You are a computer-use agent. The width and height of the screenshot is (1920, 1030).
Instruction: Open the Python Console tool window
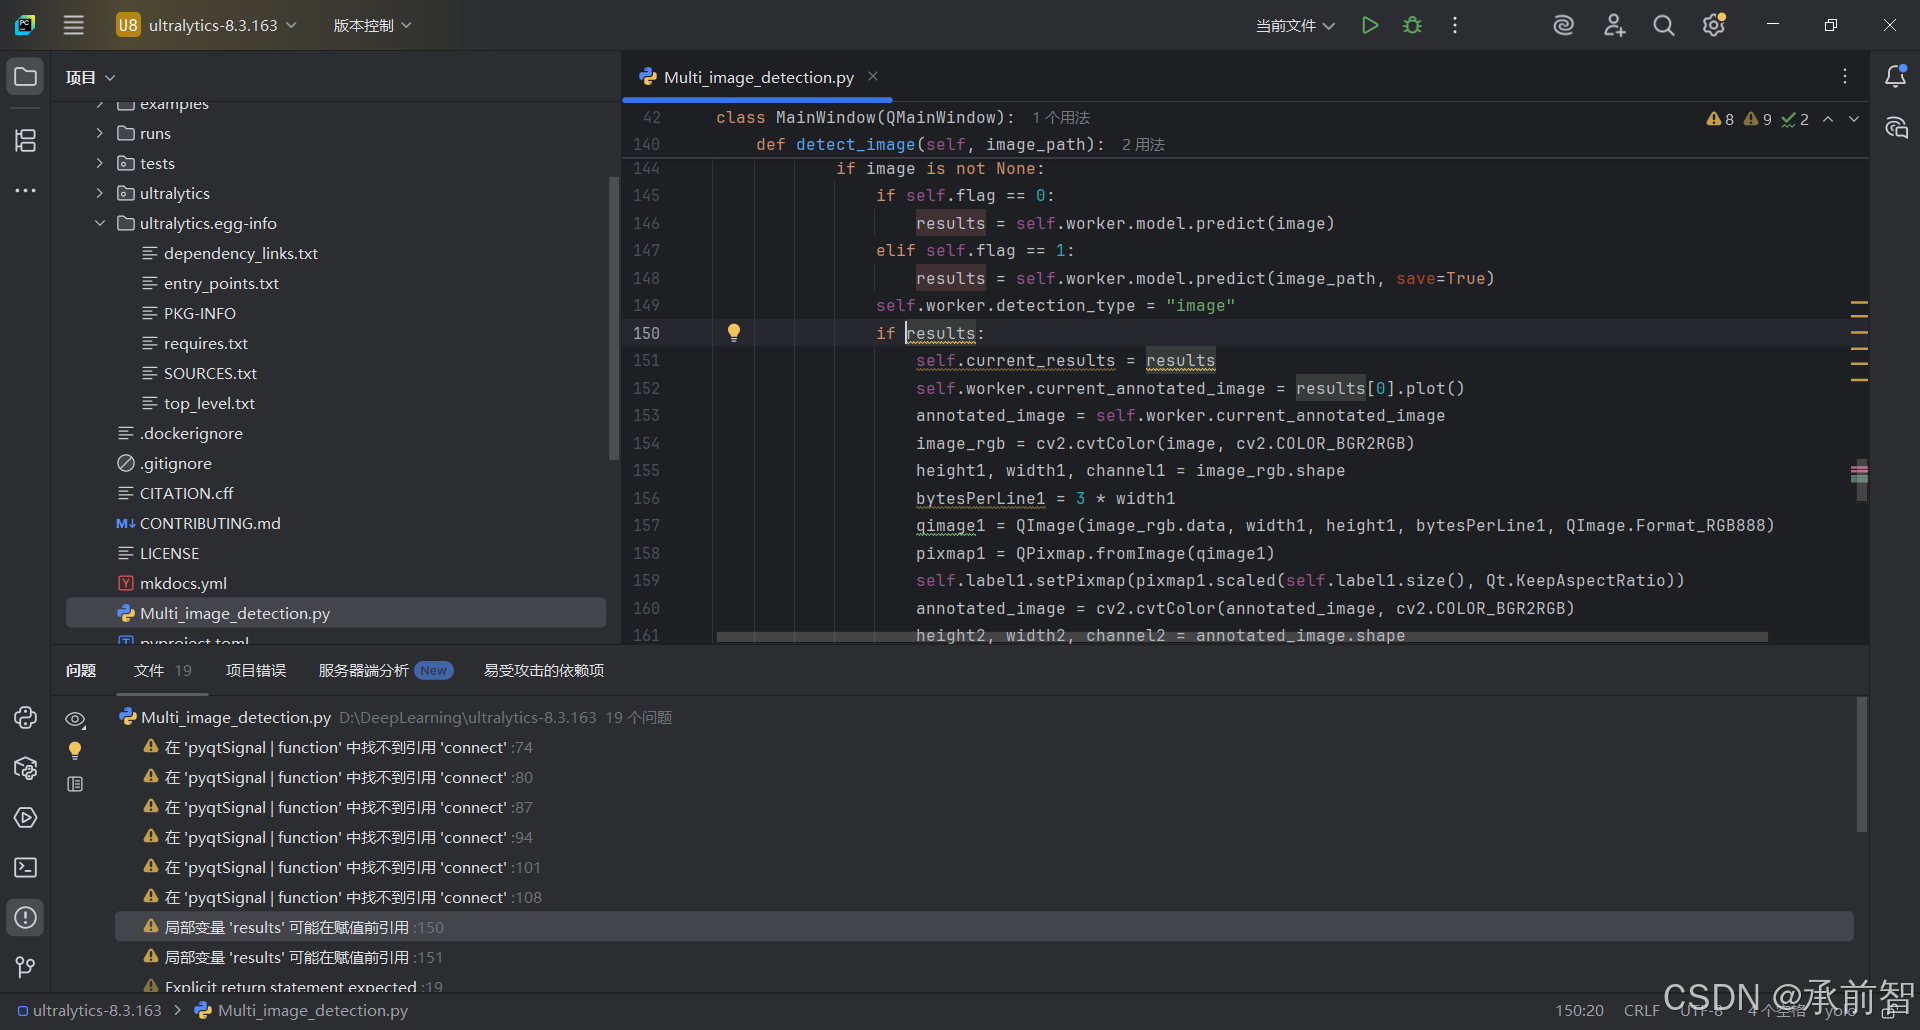click(x=26, y=717)
